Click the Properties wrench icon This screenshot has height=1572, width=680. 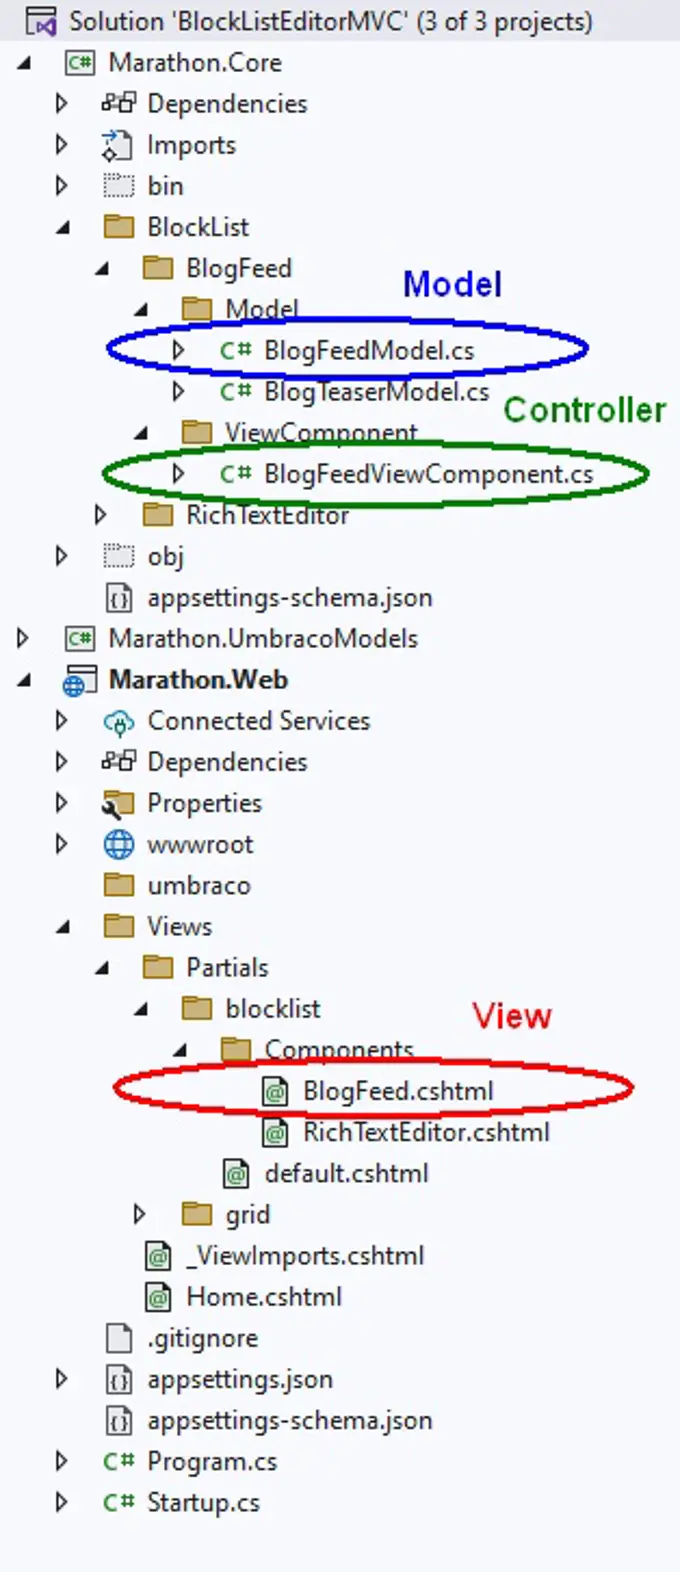pyautogui.click(x=118, y=804)
